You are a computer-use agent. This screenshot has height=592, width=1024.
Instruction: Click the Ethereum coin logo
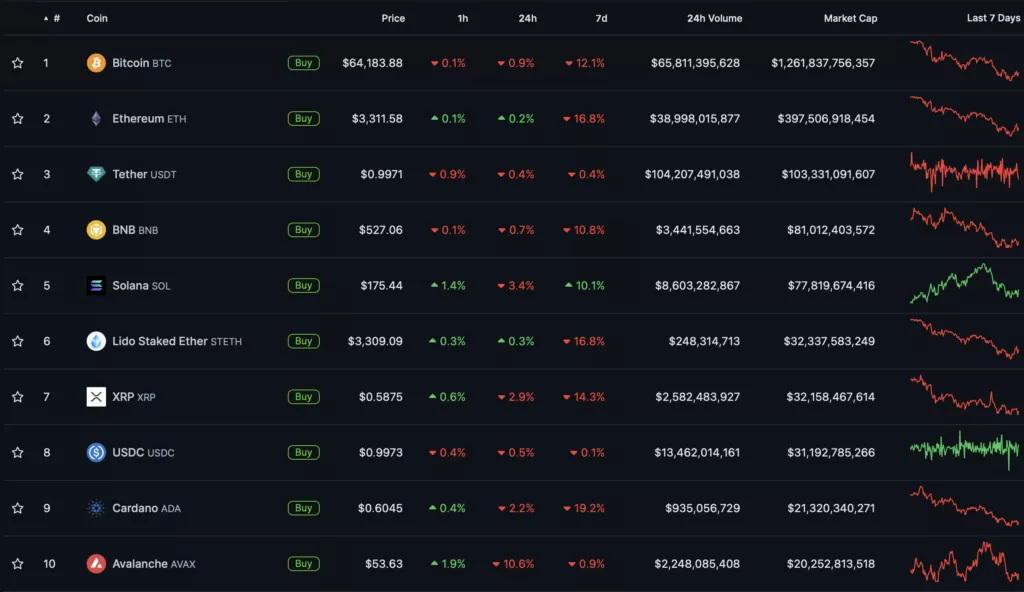pos(96,118)
